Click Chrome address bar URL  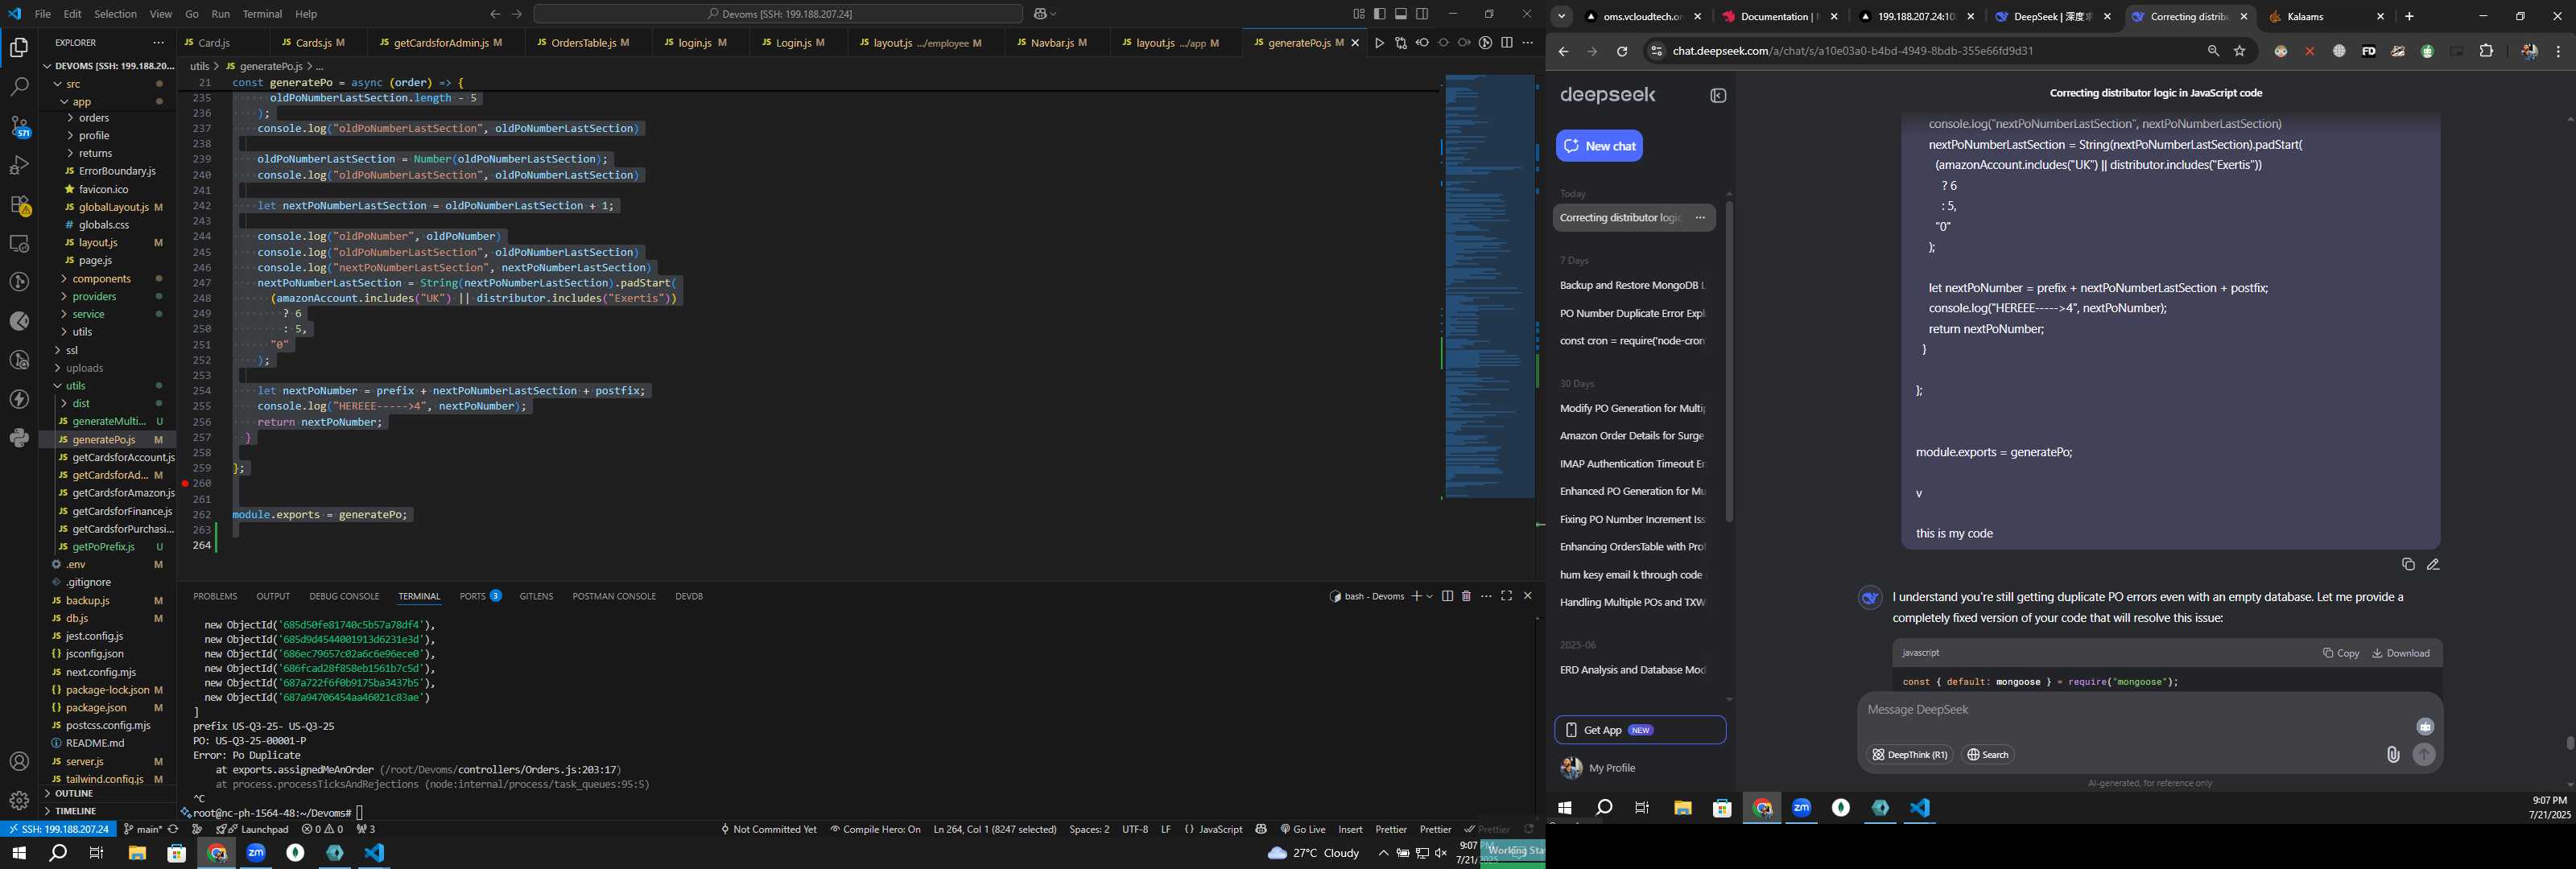1852,51
